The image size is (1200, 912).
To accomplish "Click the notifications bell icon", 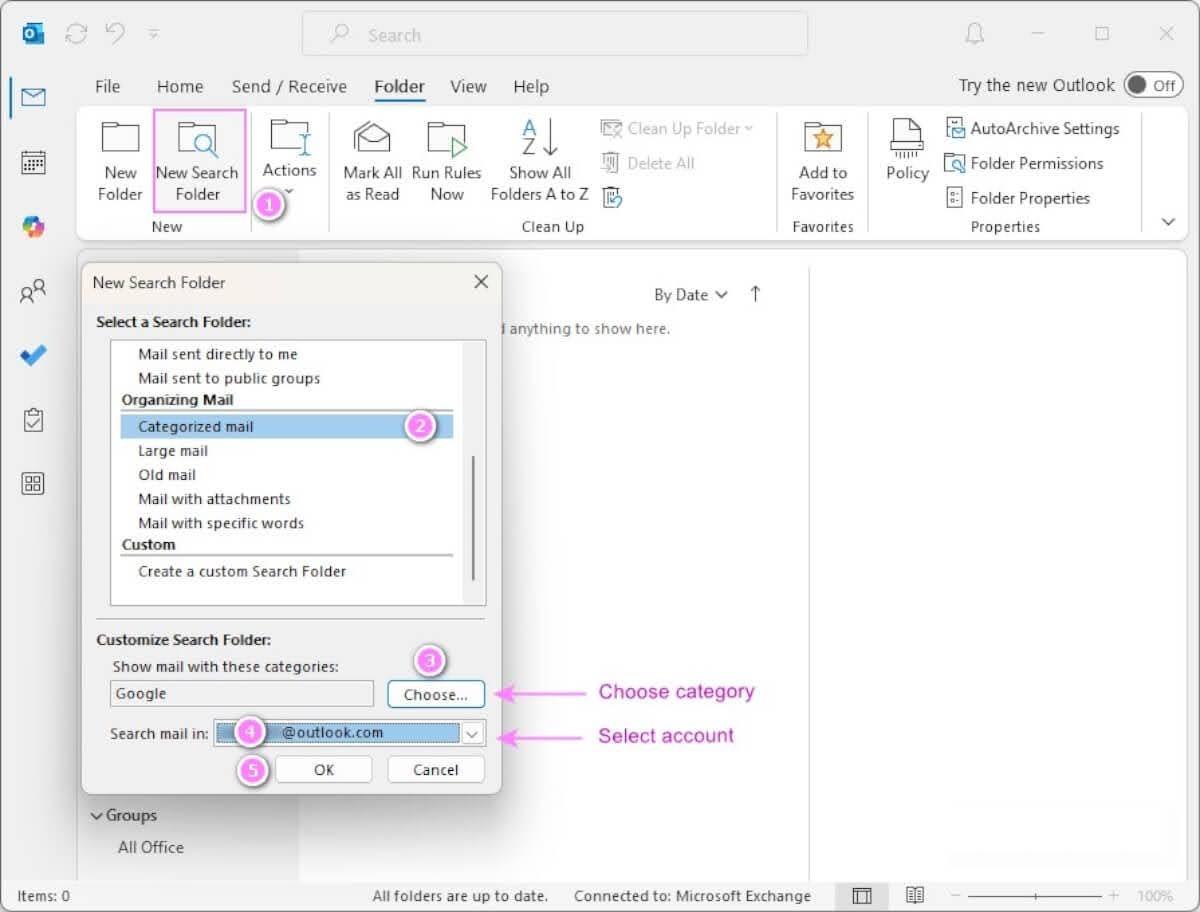I will point(974,34).
